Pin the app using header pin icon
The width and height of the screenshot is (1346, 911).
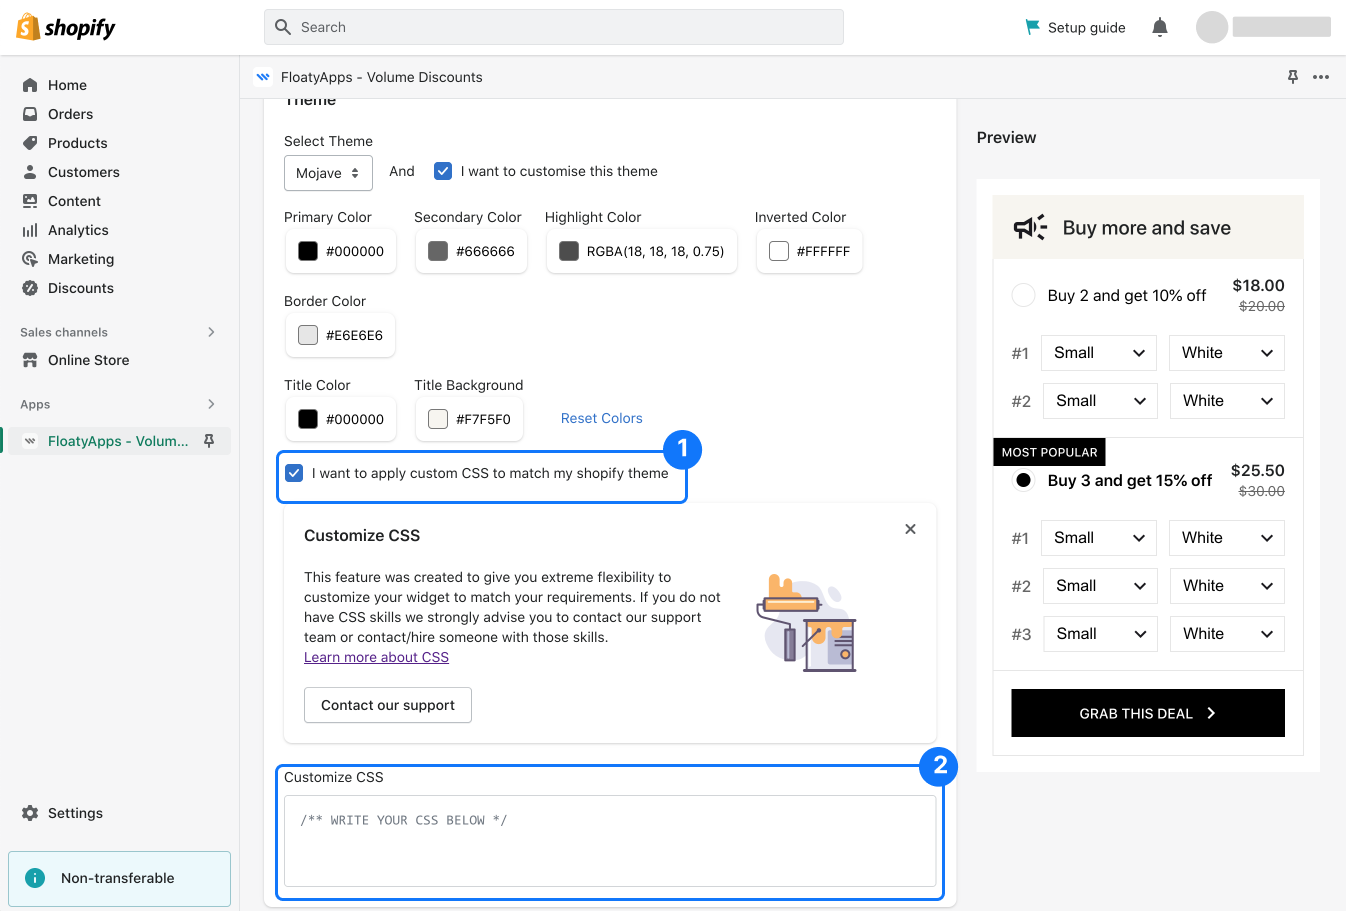tap(1292, 77)
